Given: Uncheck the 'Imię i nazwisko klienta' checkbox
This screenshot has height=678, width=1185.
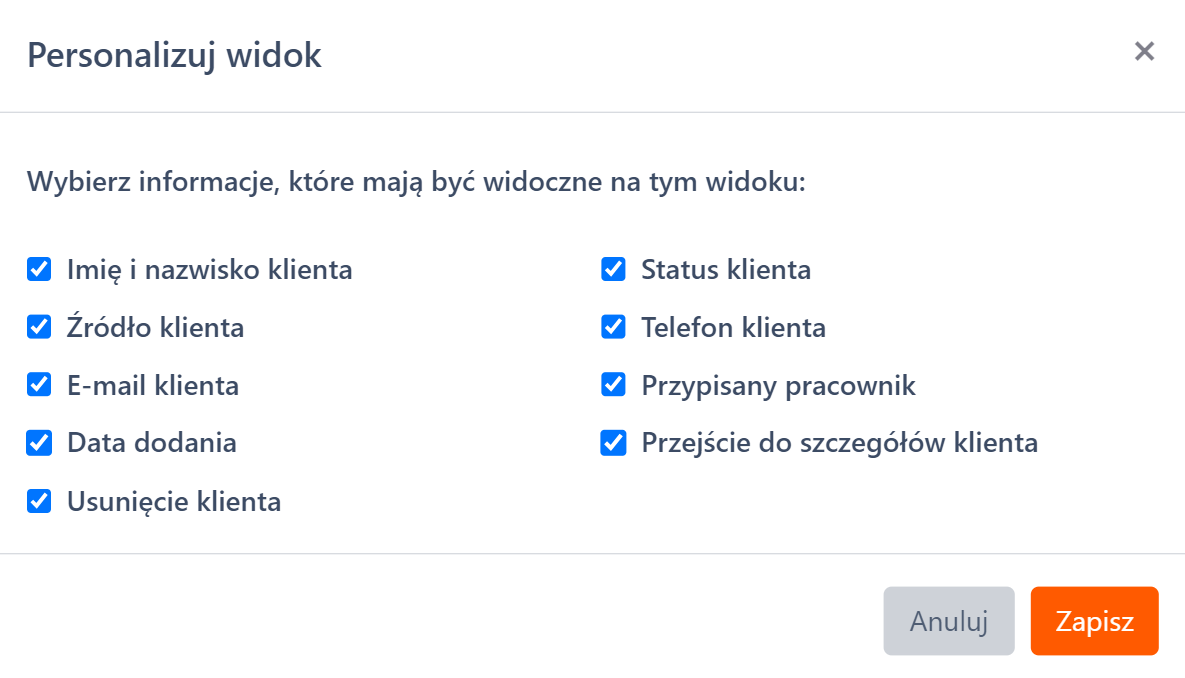Looking at the screenshot, I should [39, 269].
